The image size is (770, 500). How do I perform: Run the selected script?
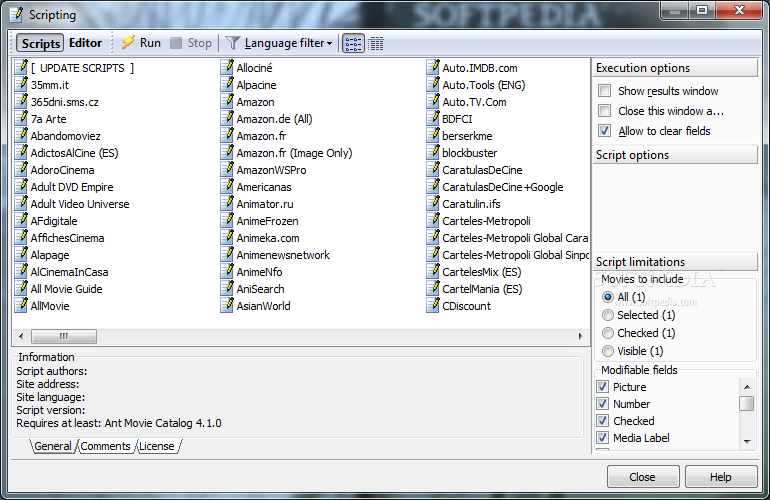coord(141,43)
